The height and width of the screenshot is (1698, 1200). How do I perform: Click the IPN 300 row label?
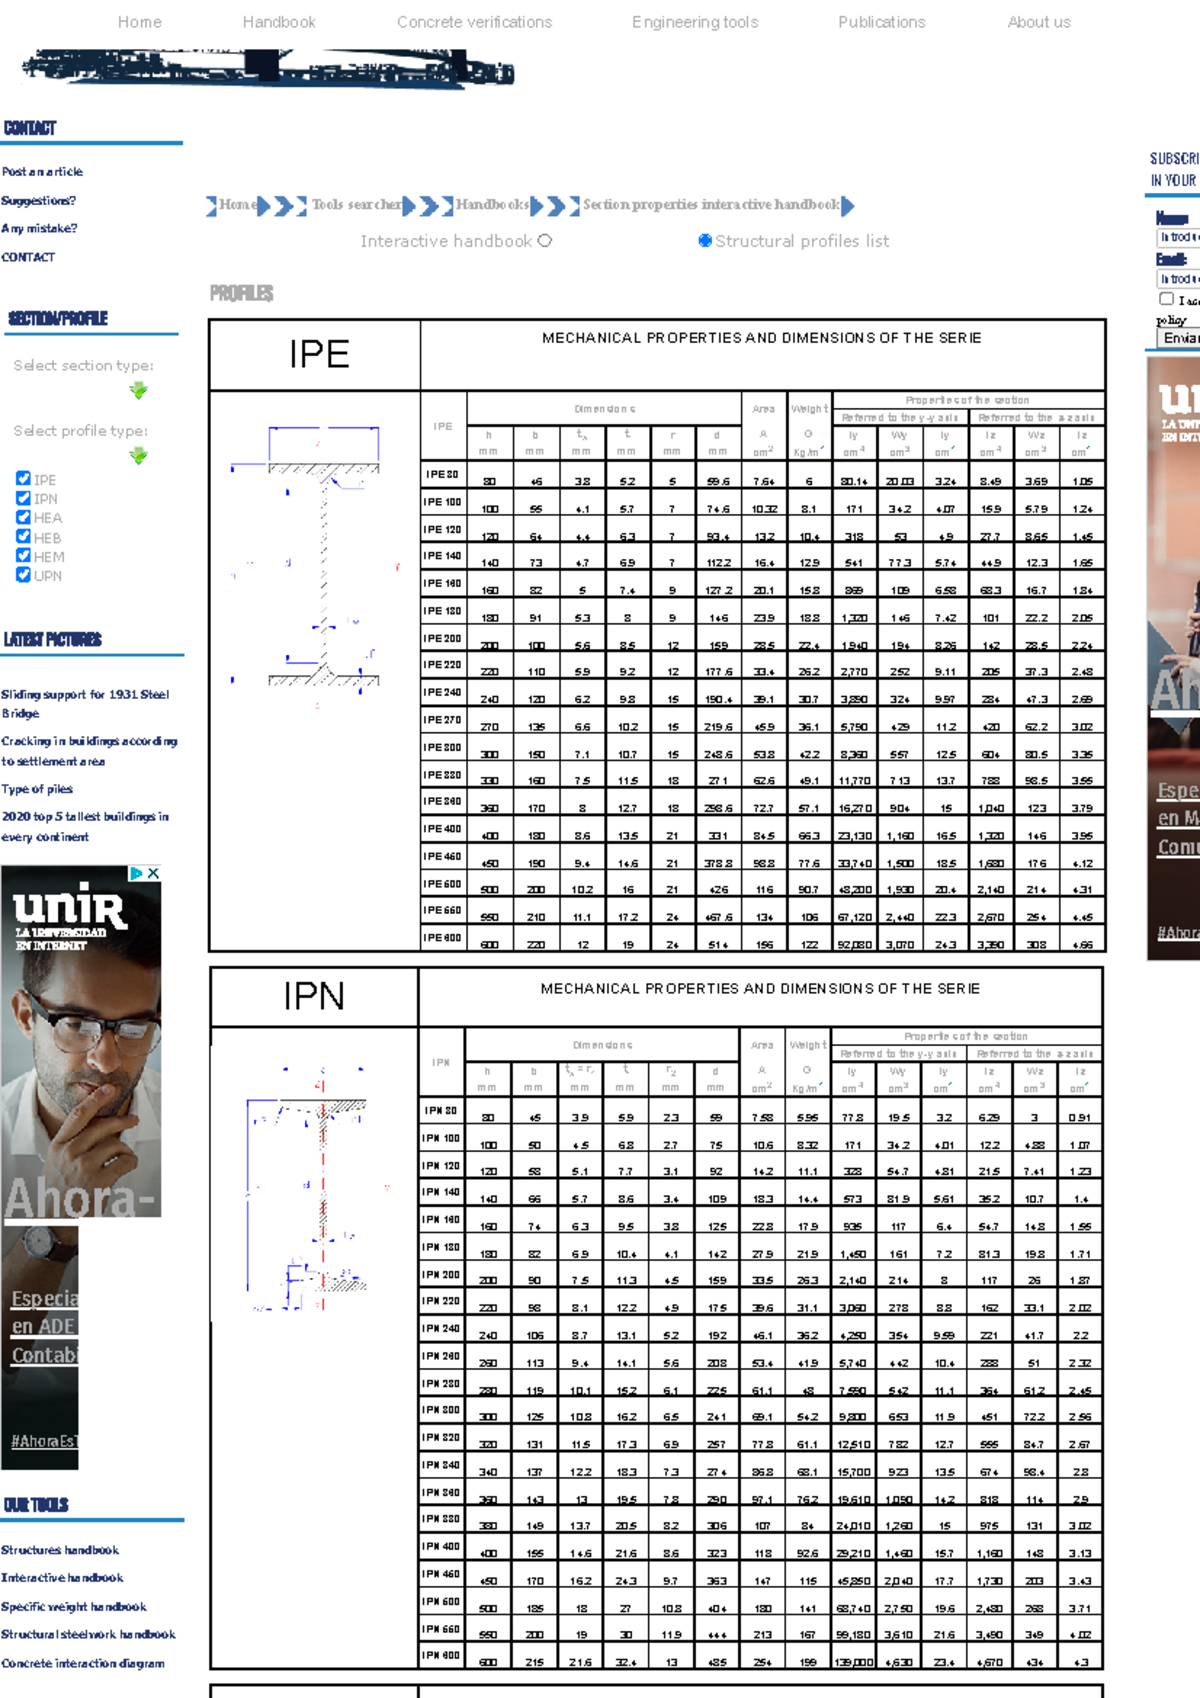[x=441, y=1410]
